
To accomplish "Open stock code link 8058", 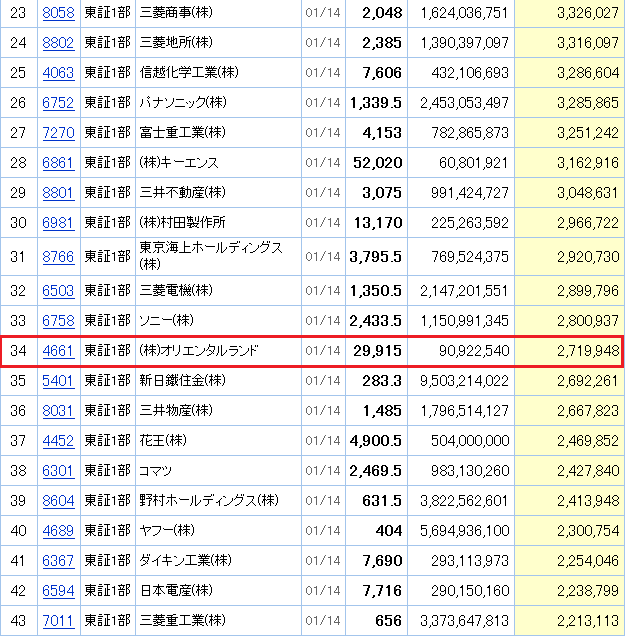I will 58,13.
